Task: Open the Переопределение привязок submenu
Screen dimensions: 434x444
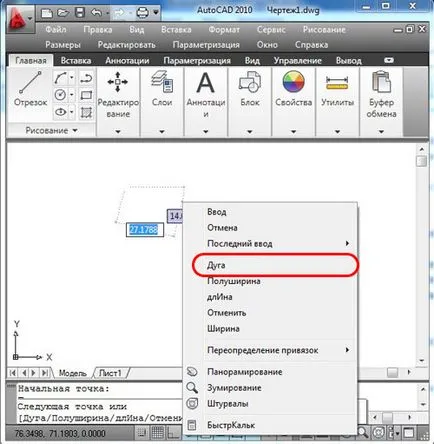Action: [x=271, y=350]
